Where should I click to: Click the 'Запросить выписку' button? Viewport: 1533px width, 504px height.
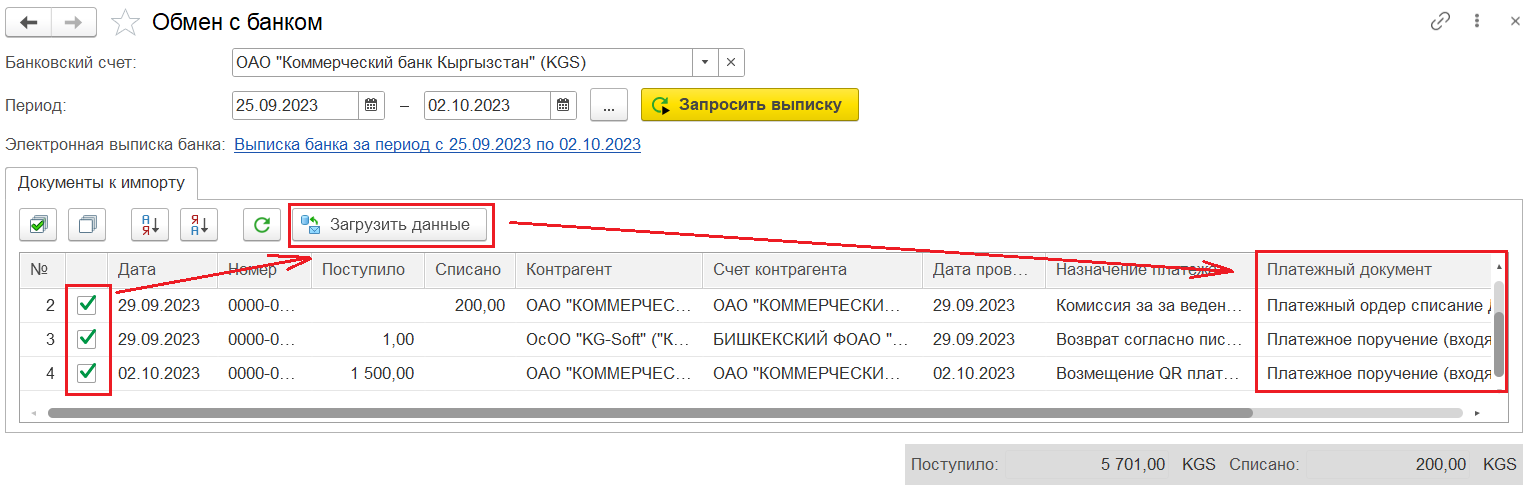(x=749, y=105)
